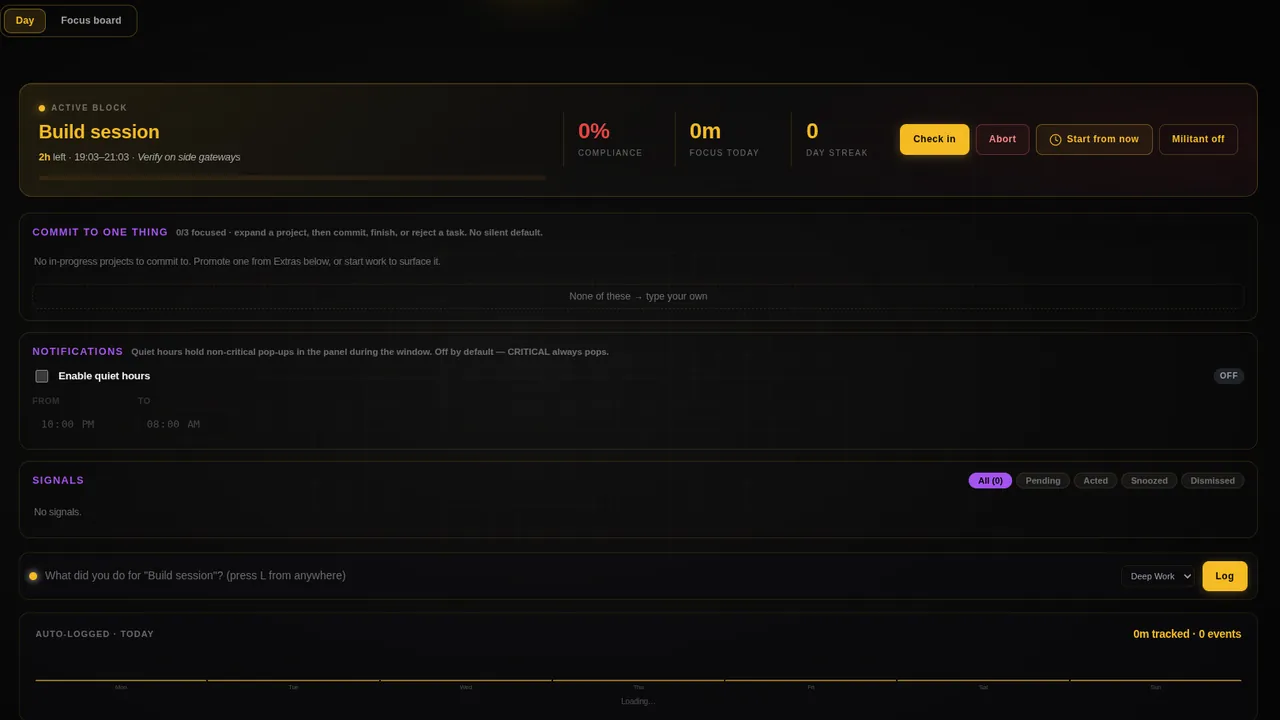Open the Deep Work category dropdown
1280x720 pixels.
1158,576
